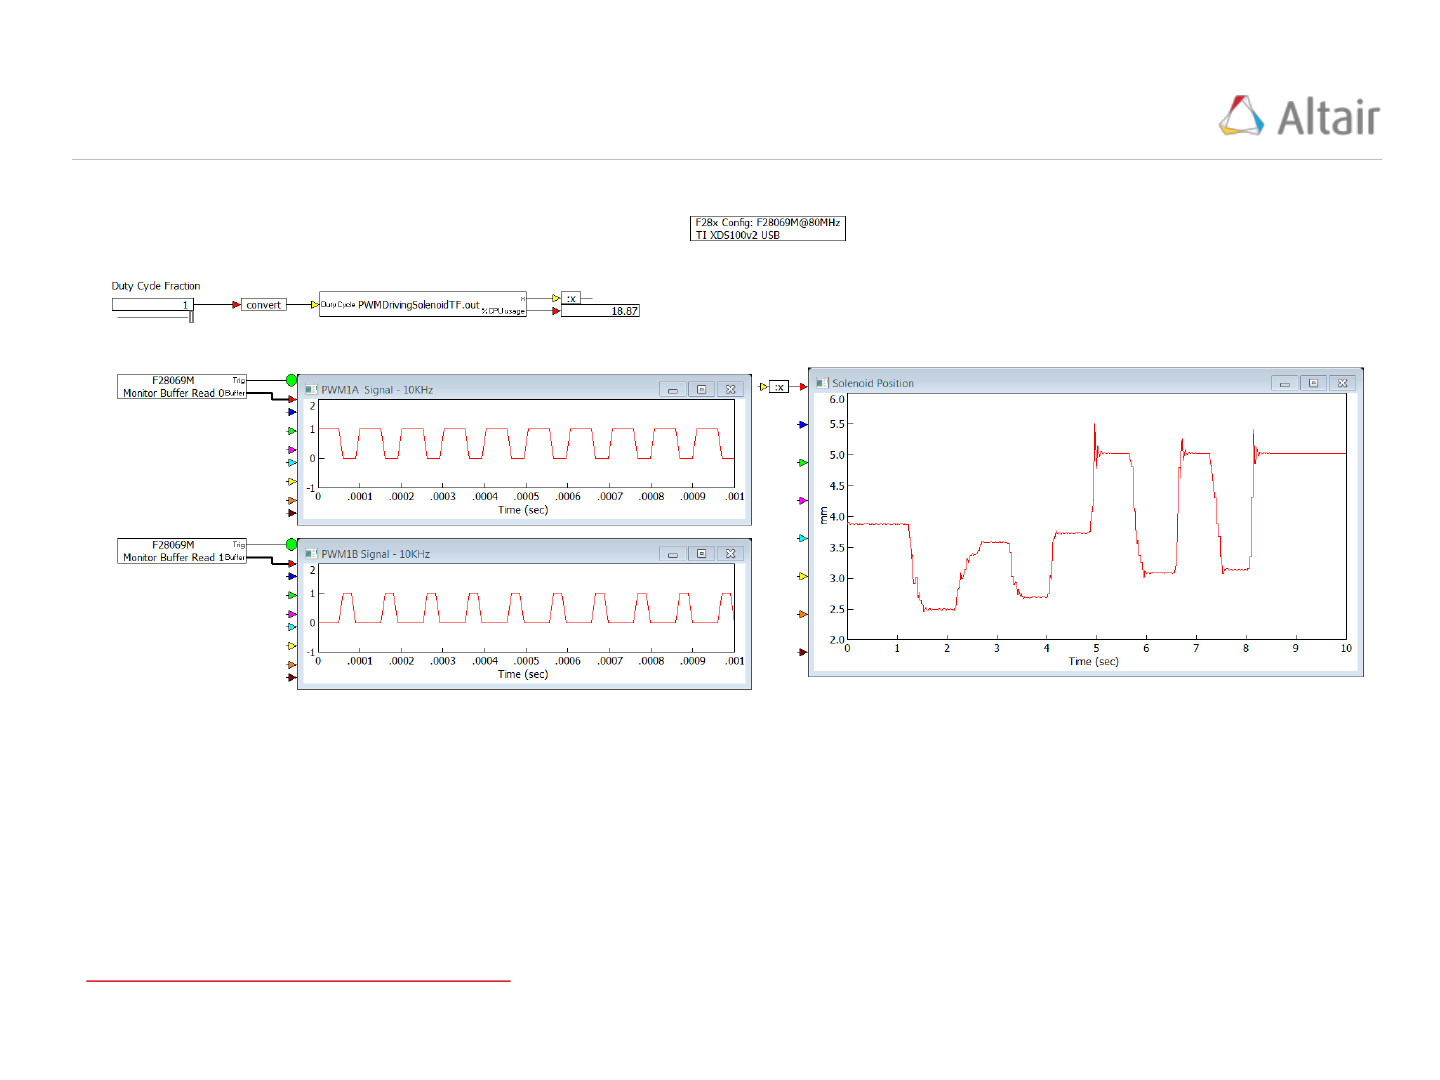Close the Solenoid Position plot window

[1343, 383]
